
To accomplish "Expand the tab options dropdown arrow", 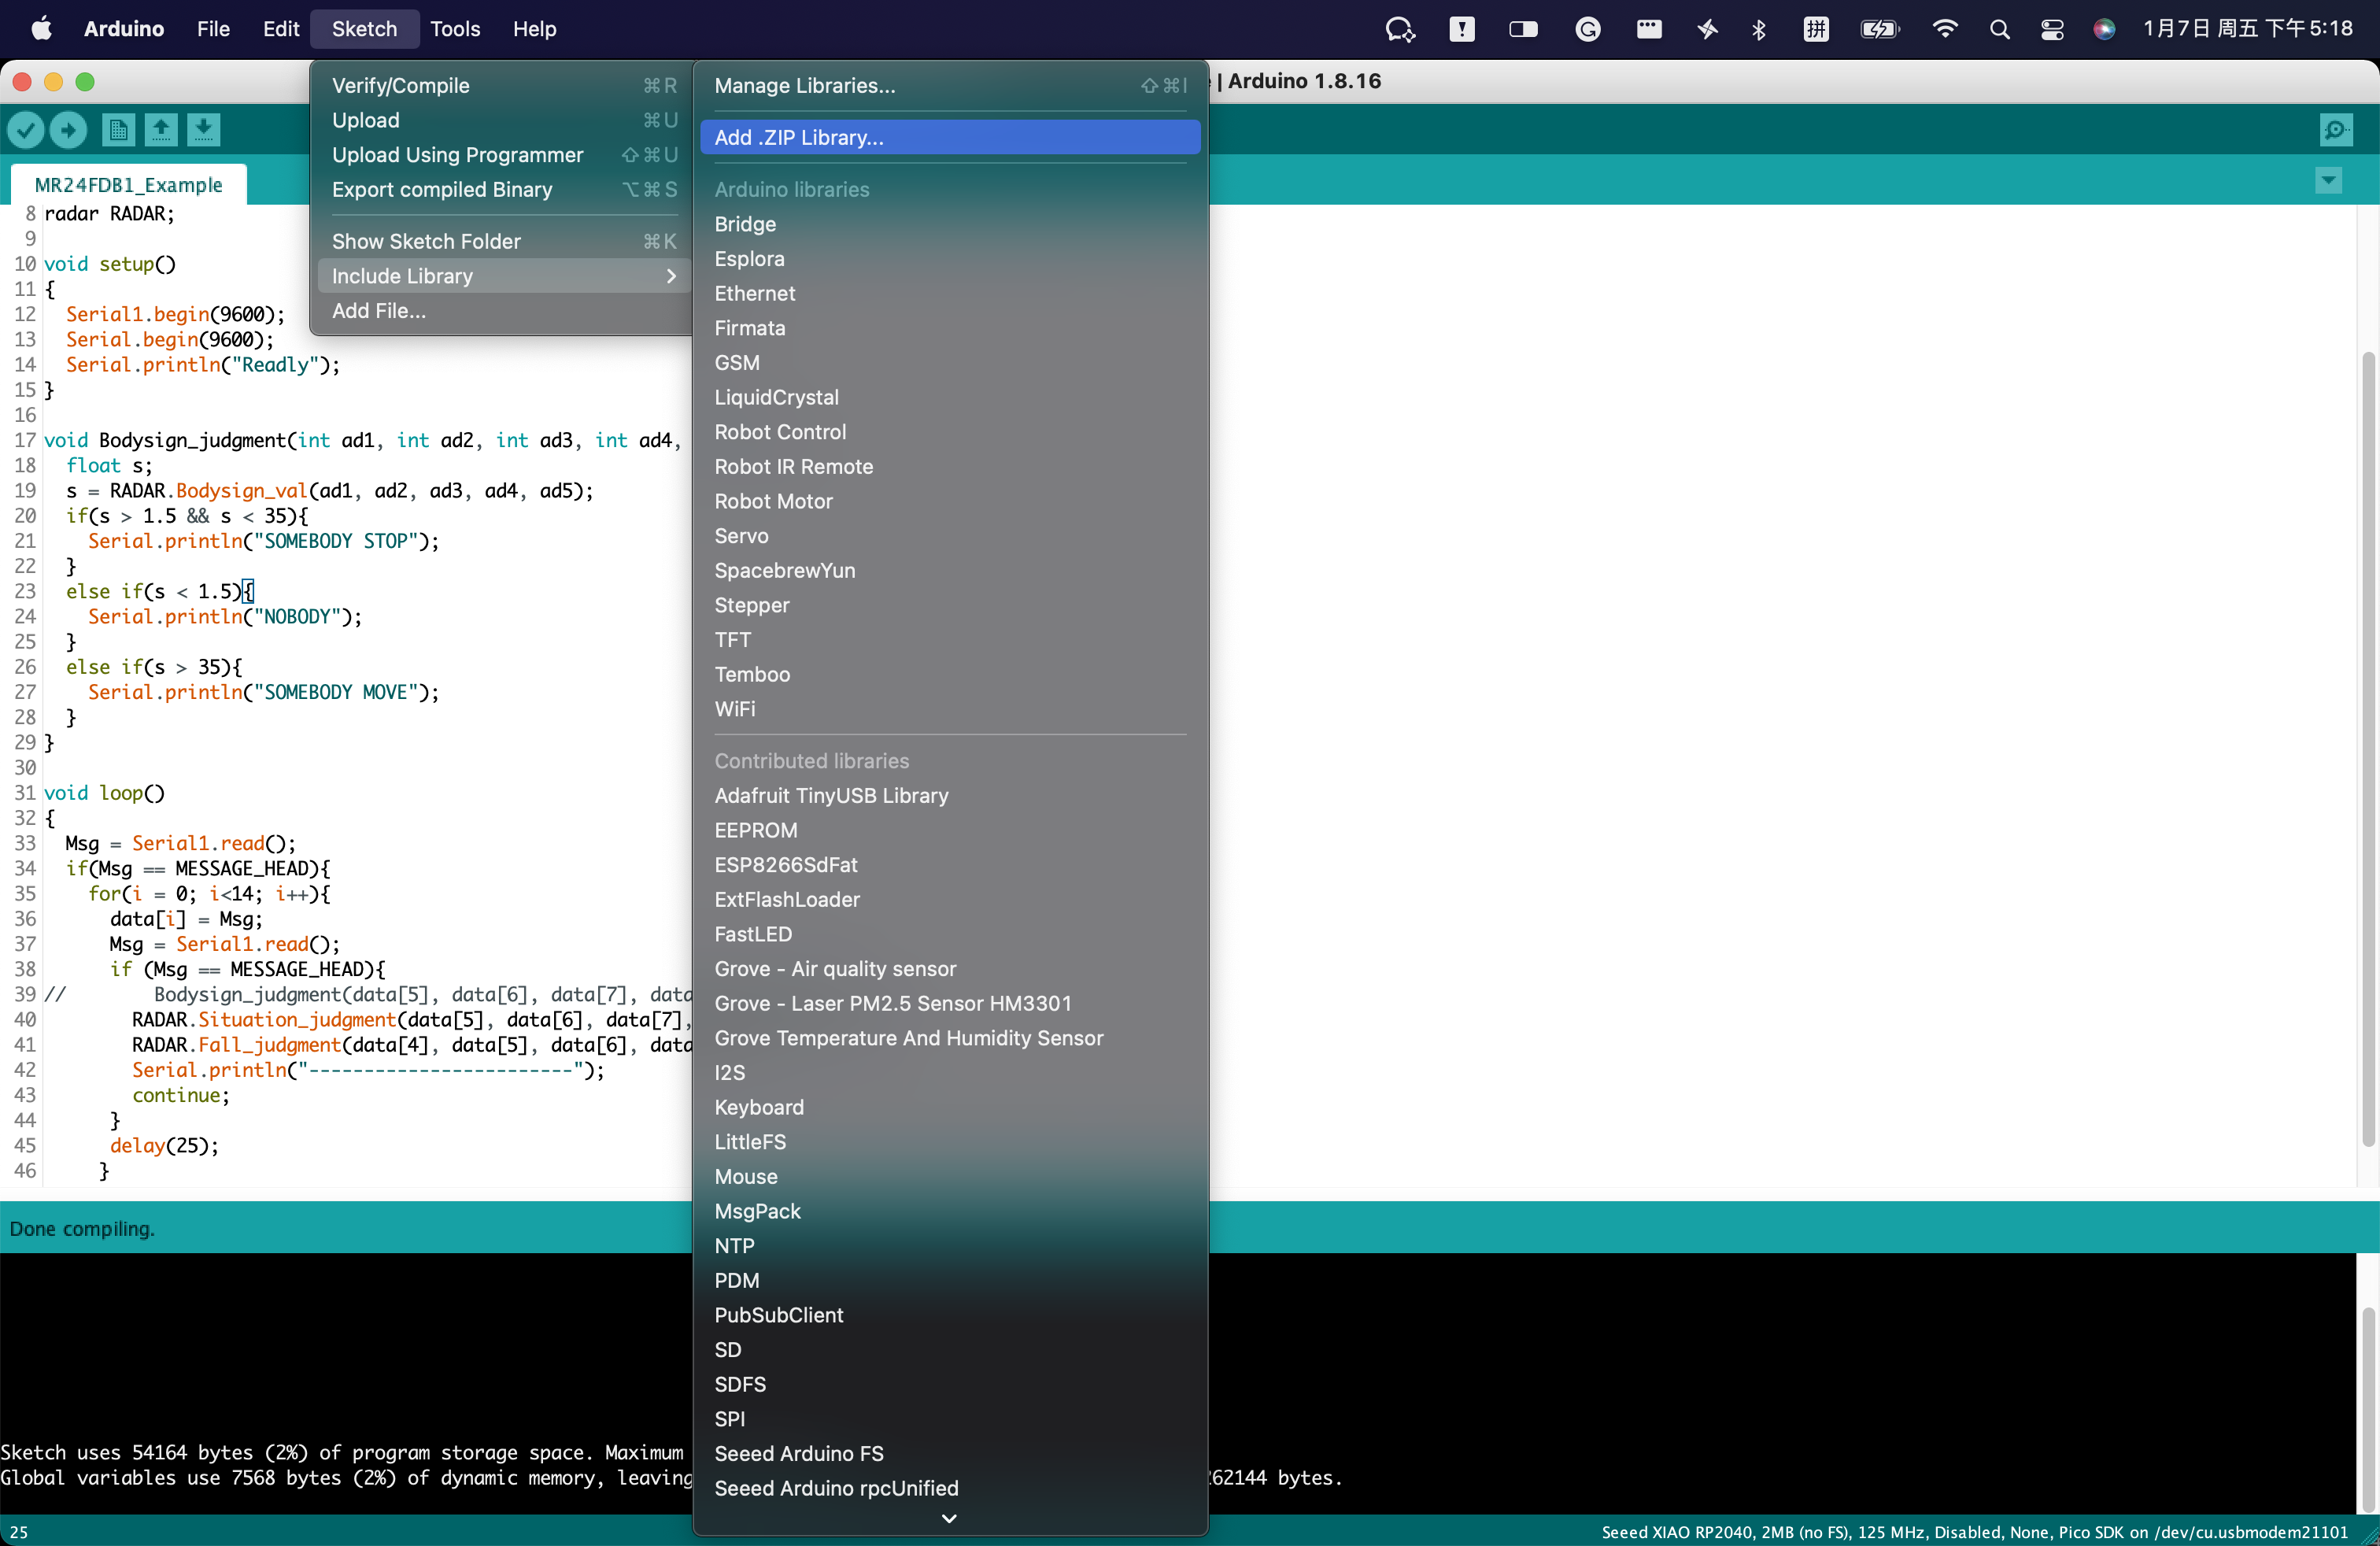I will [2328, 181].
